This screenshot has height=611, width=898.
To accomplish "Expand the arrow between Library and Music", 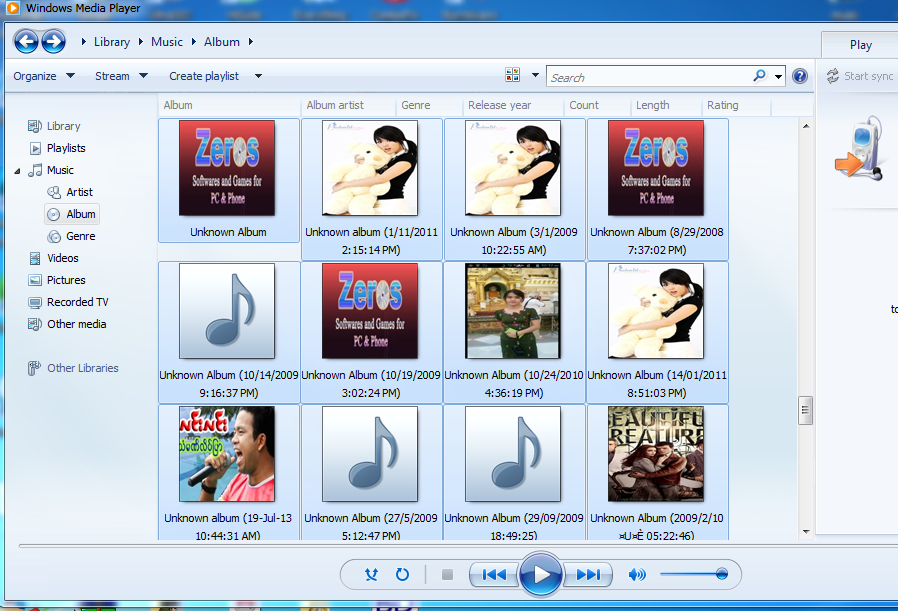I will 140,41.
